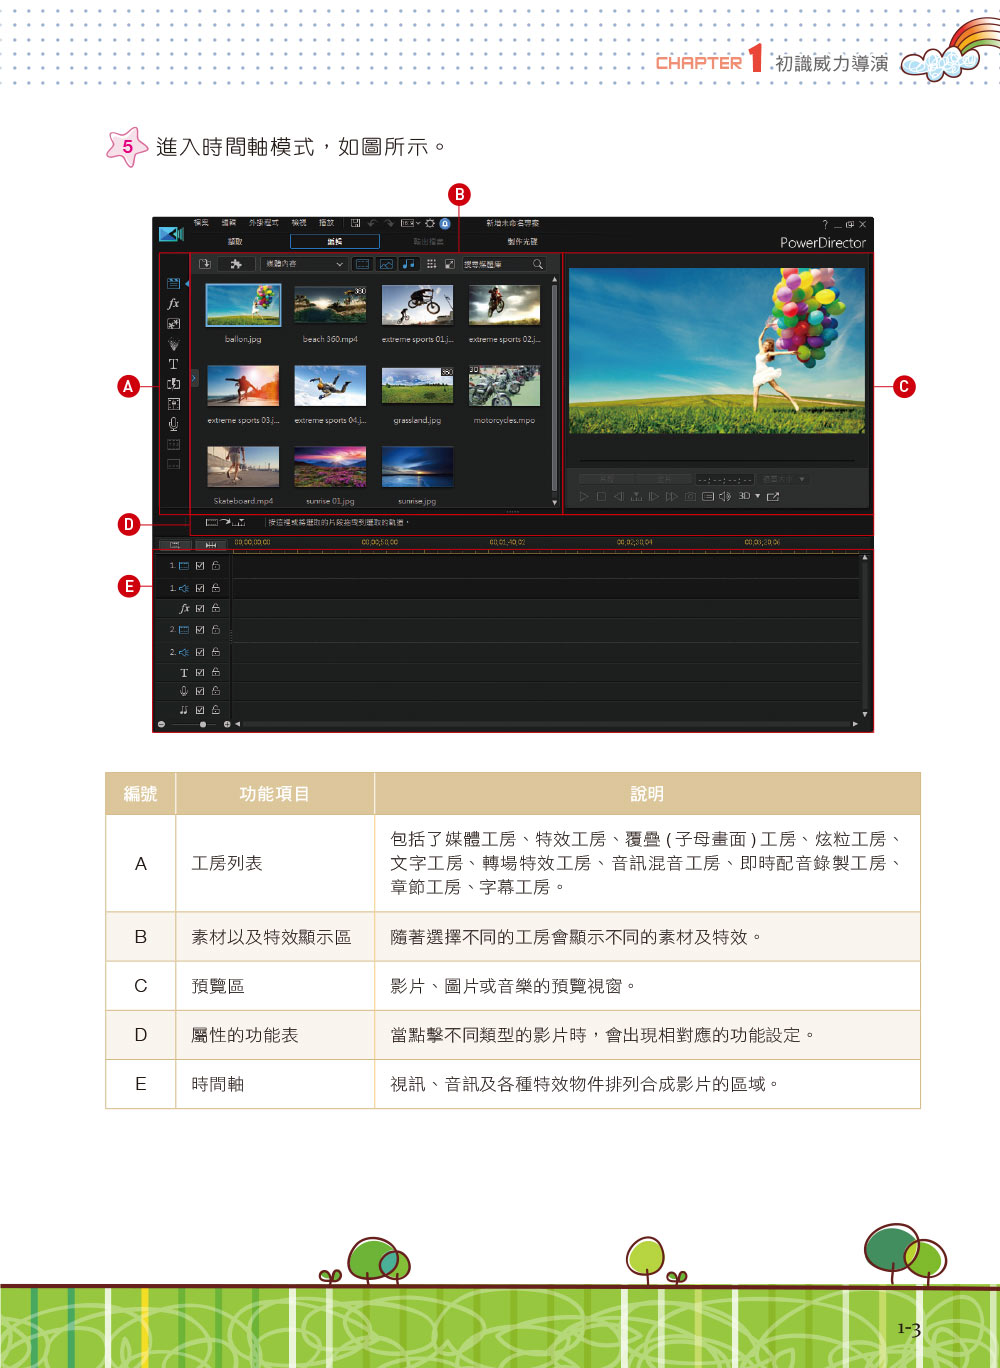Switch to the 製作光碟 tab

pyautogui.click(x=522, y=241)
